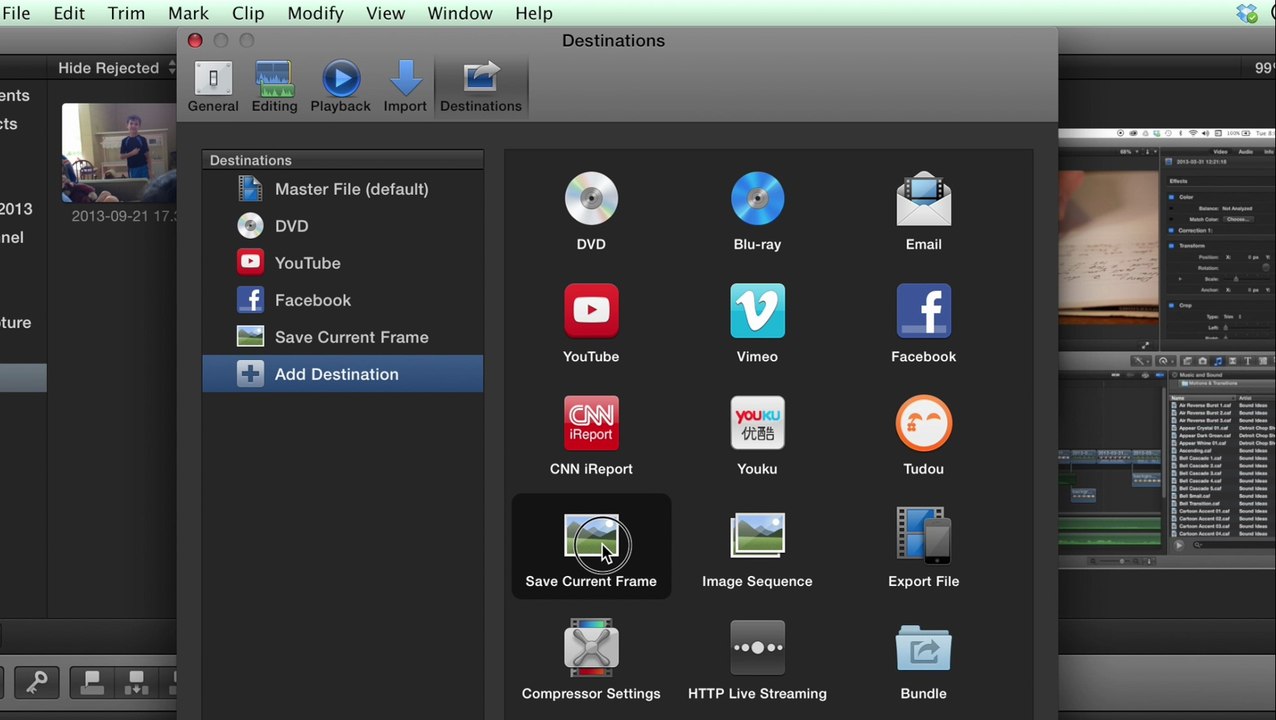1276x720 pixels.
Task: Click the Dropbox icon in menu bar
Action: tap(1246, 13)
